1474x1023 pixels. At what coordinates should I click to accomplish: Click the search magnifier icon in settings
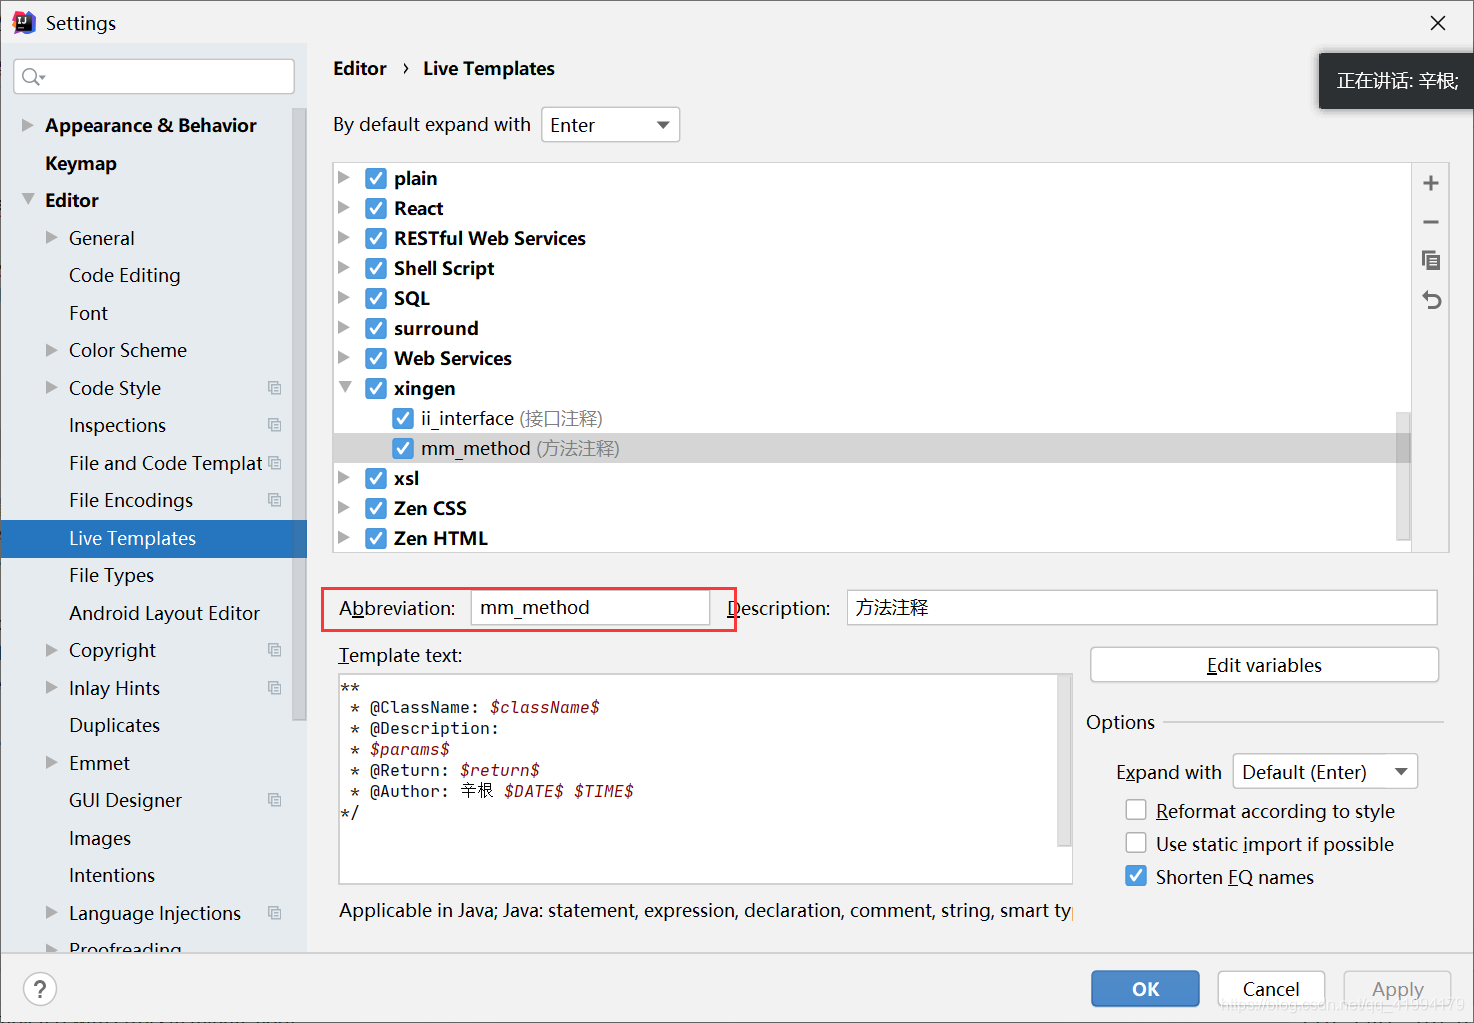[x=32, y=77]
